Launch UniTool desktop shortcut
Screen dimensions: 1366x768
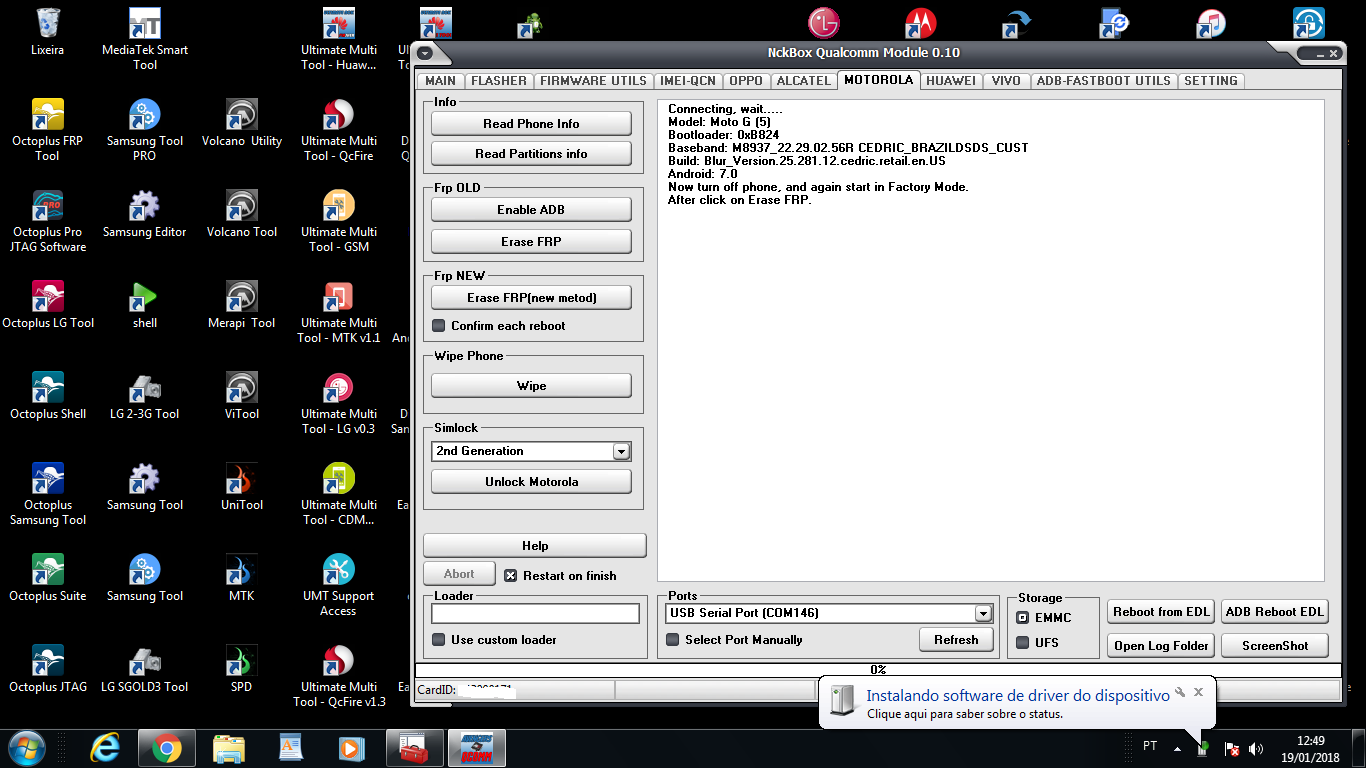(x=241, y=487)
